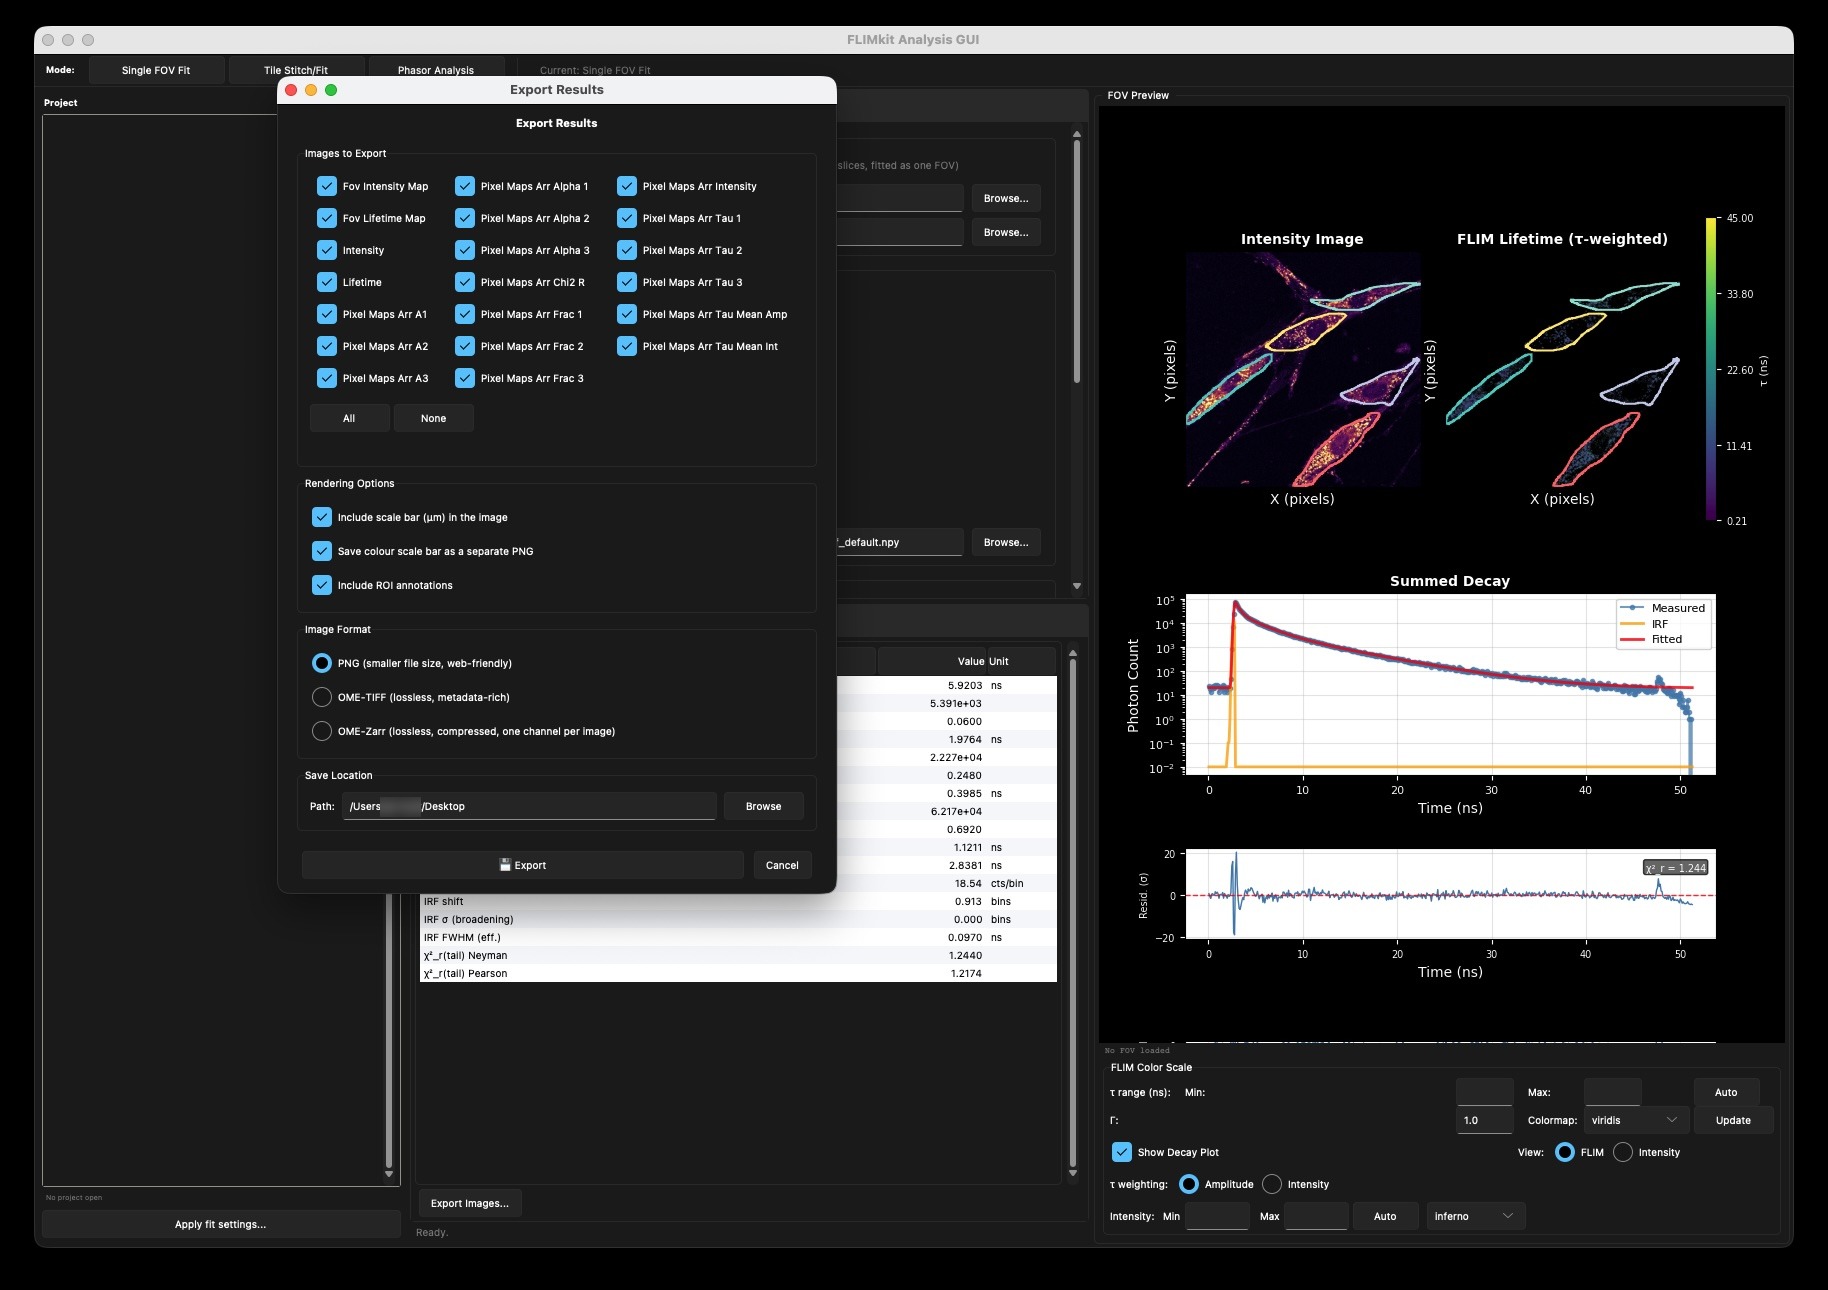Click the FLIM lifetime colorbar scale
This screenshot has width=1828, height=1290.
(x=1711, y=369)
